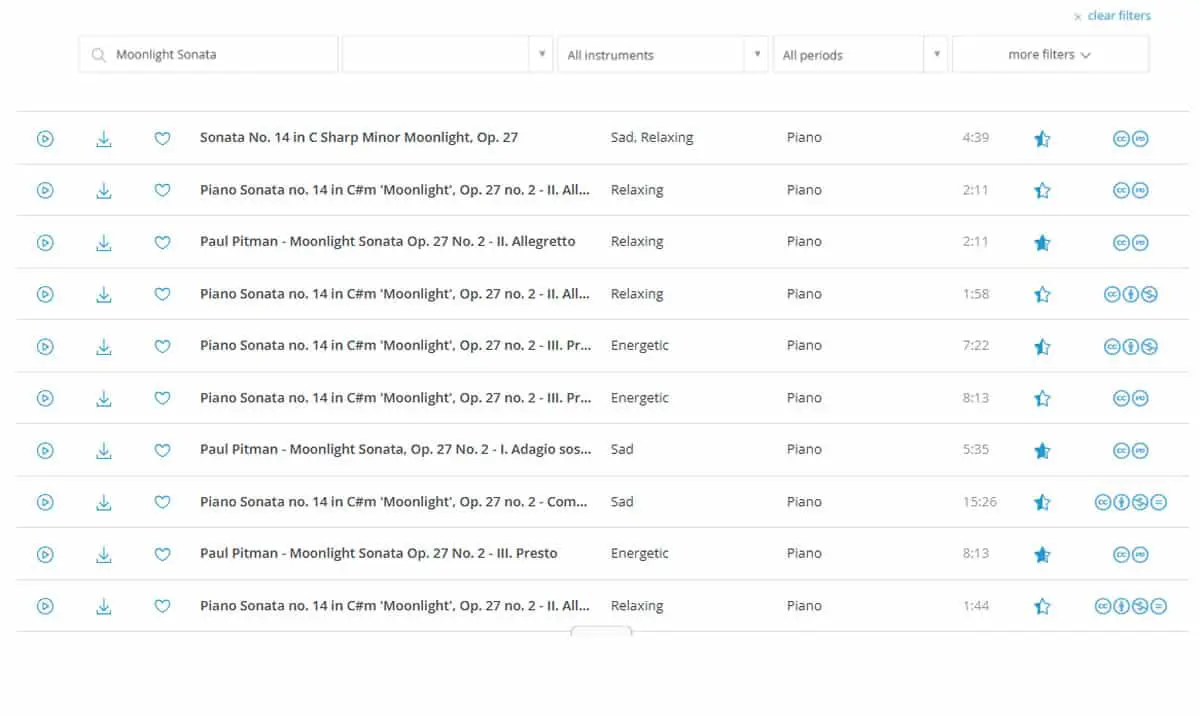Open Creative Commons license icons for 1:58 track
Image resolution: width=1200 pixels, height=716 pixels.
pos(1130,294)
